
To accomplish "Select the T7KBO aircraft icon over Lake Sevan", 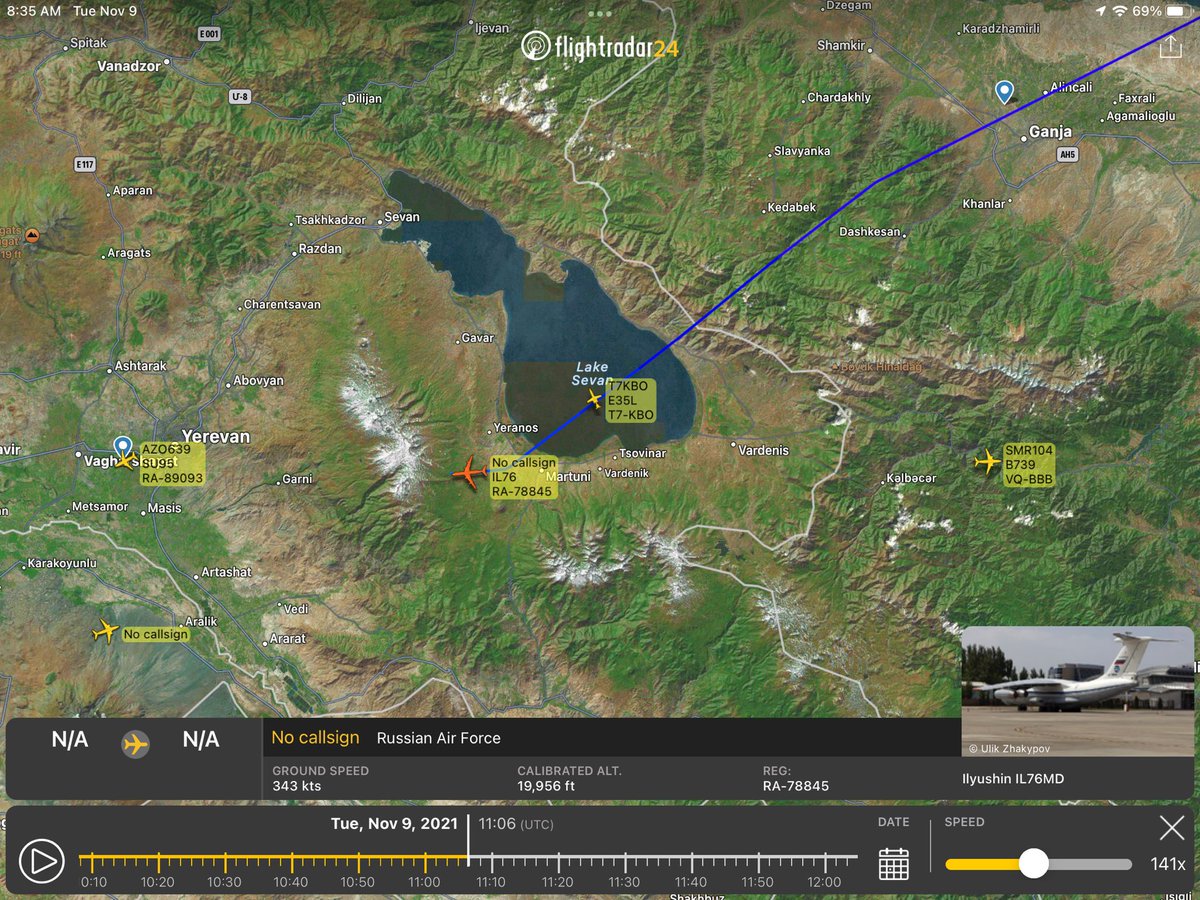I will tap(594, 399).
